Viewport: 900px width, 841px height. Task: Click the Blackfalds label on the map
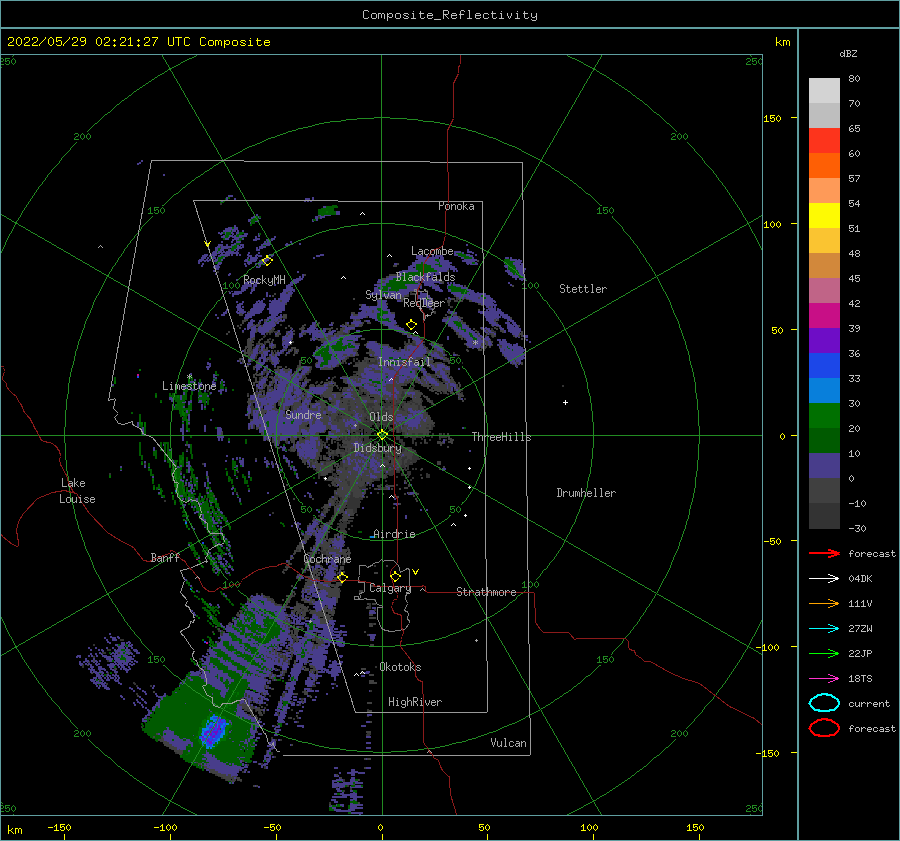[425, 277]
